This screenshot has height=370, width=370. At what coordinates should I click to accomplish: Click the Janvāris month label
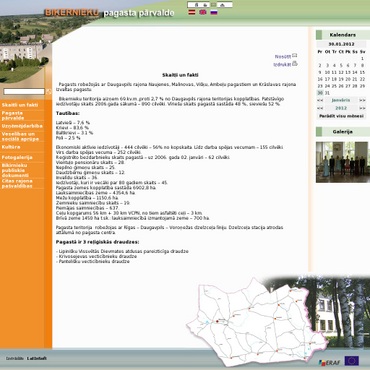coord(341,100)
